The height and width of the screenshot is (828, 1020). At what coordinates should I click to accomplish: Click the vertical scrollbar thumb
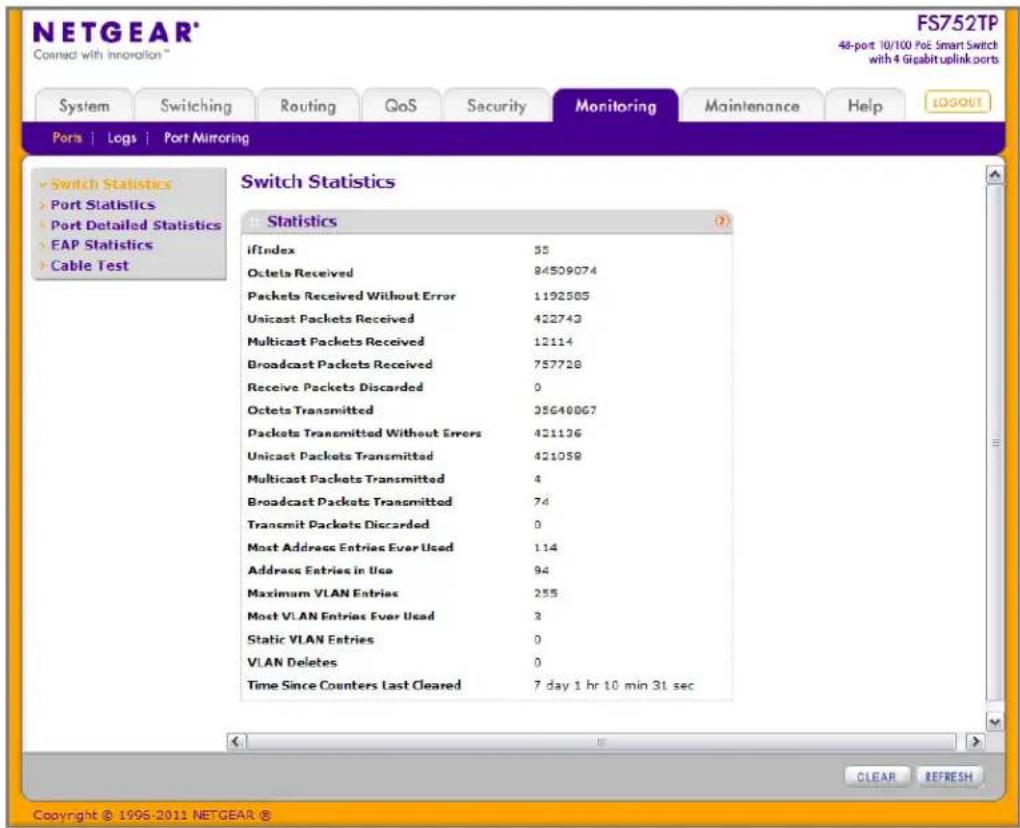(995, 442)
